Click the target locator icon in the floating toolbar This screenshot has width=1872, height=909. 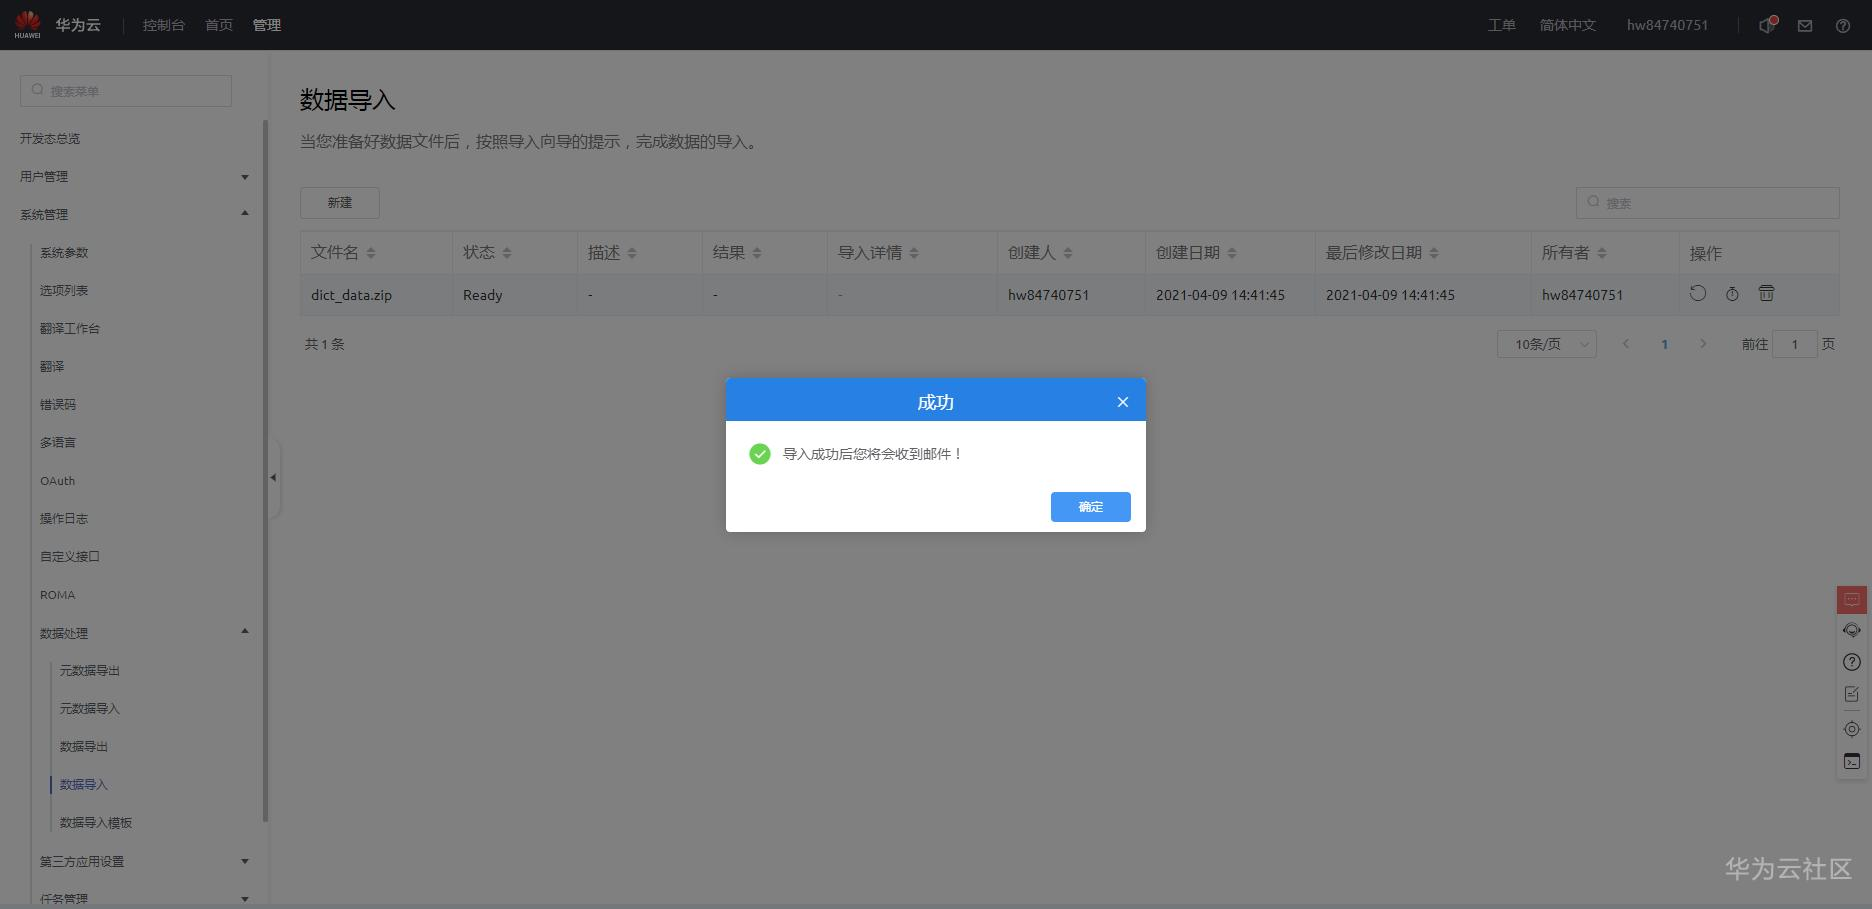coord(1852,729)
